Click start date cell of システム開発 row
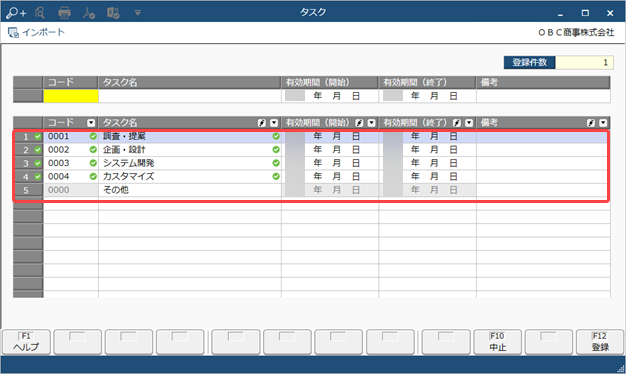Viewport: 626px width, 374px height. coord(330,163)
